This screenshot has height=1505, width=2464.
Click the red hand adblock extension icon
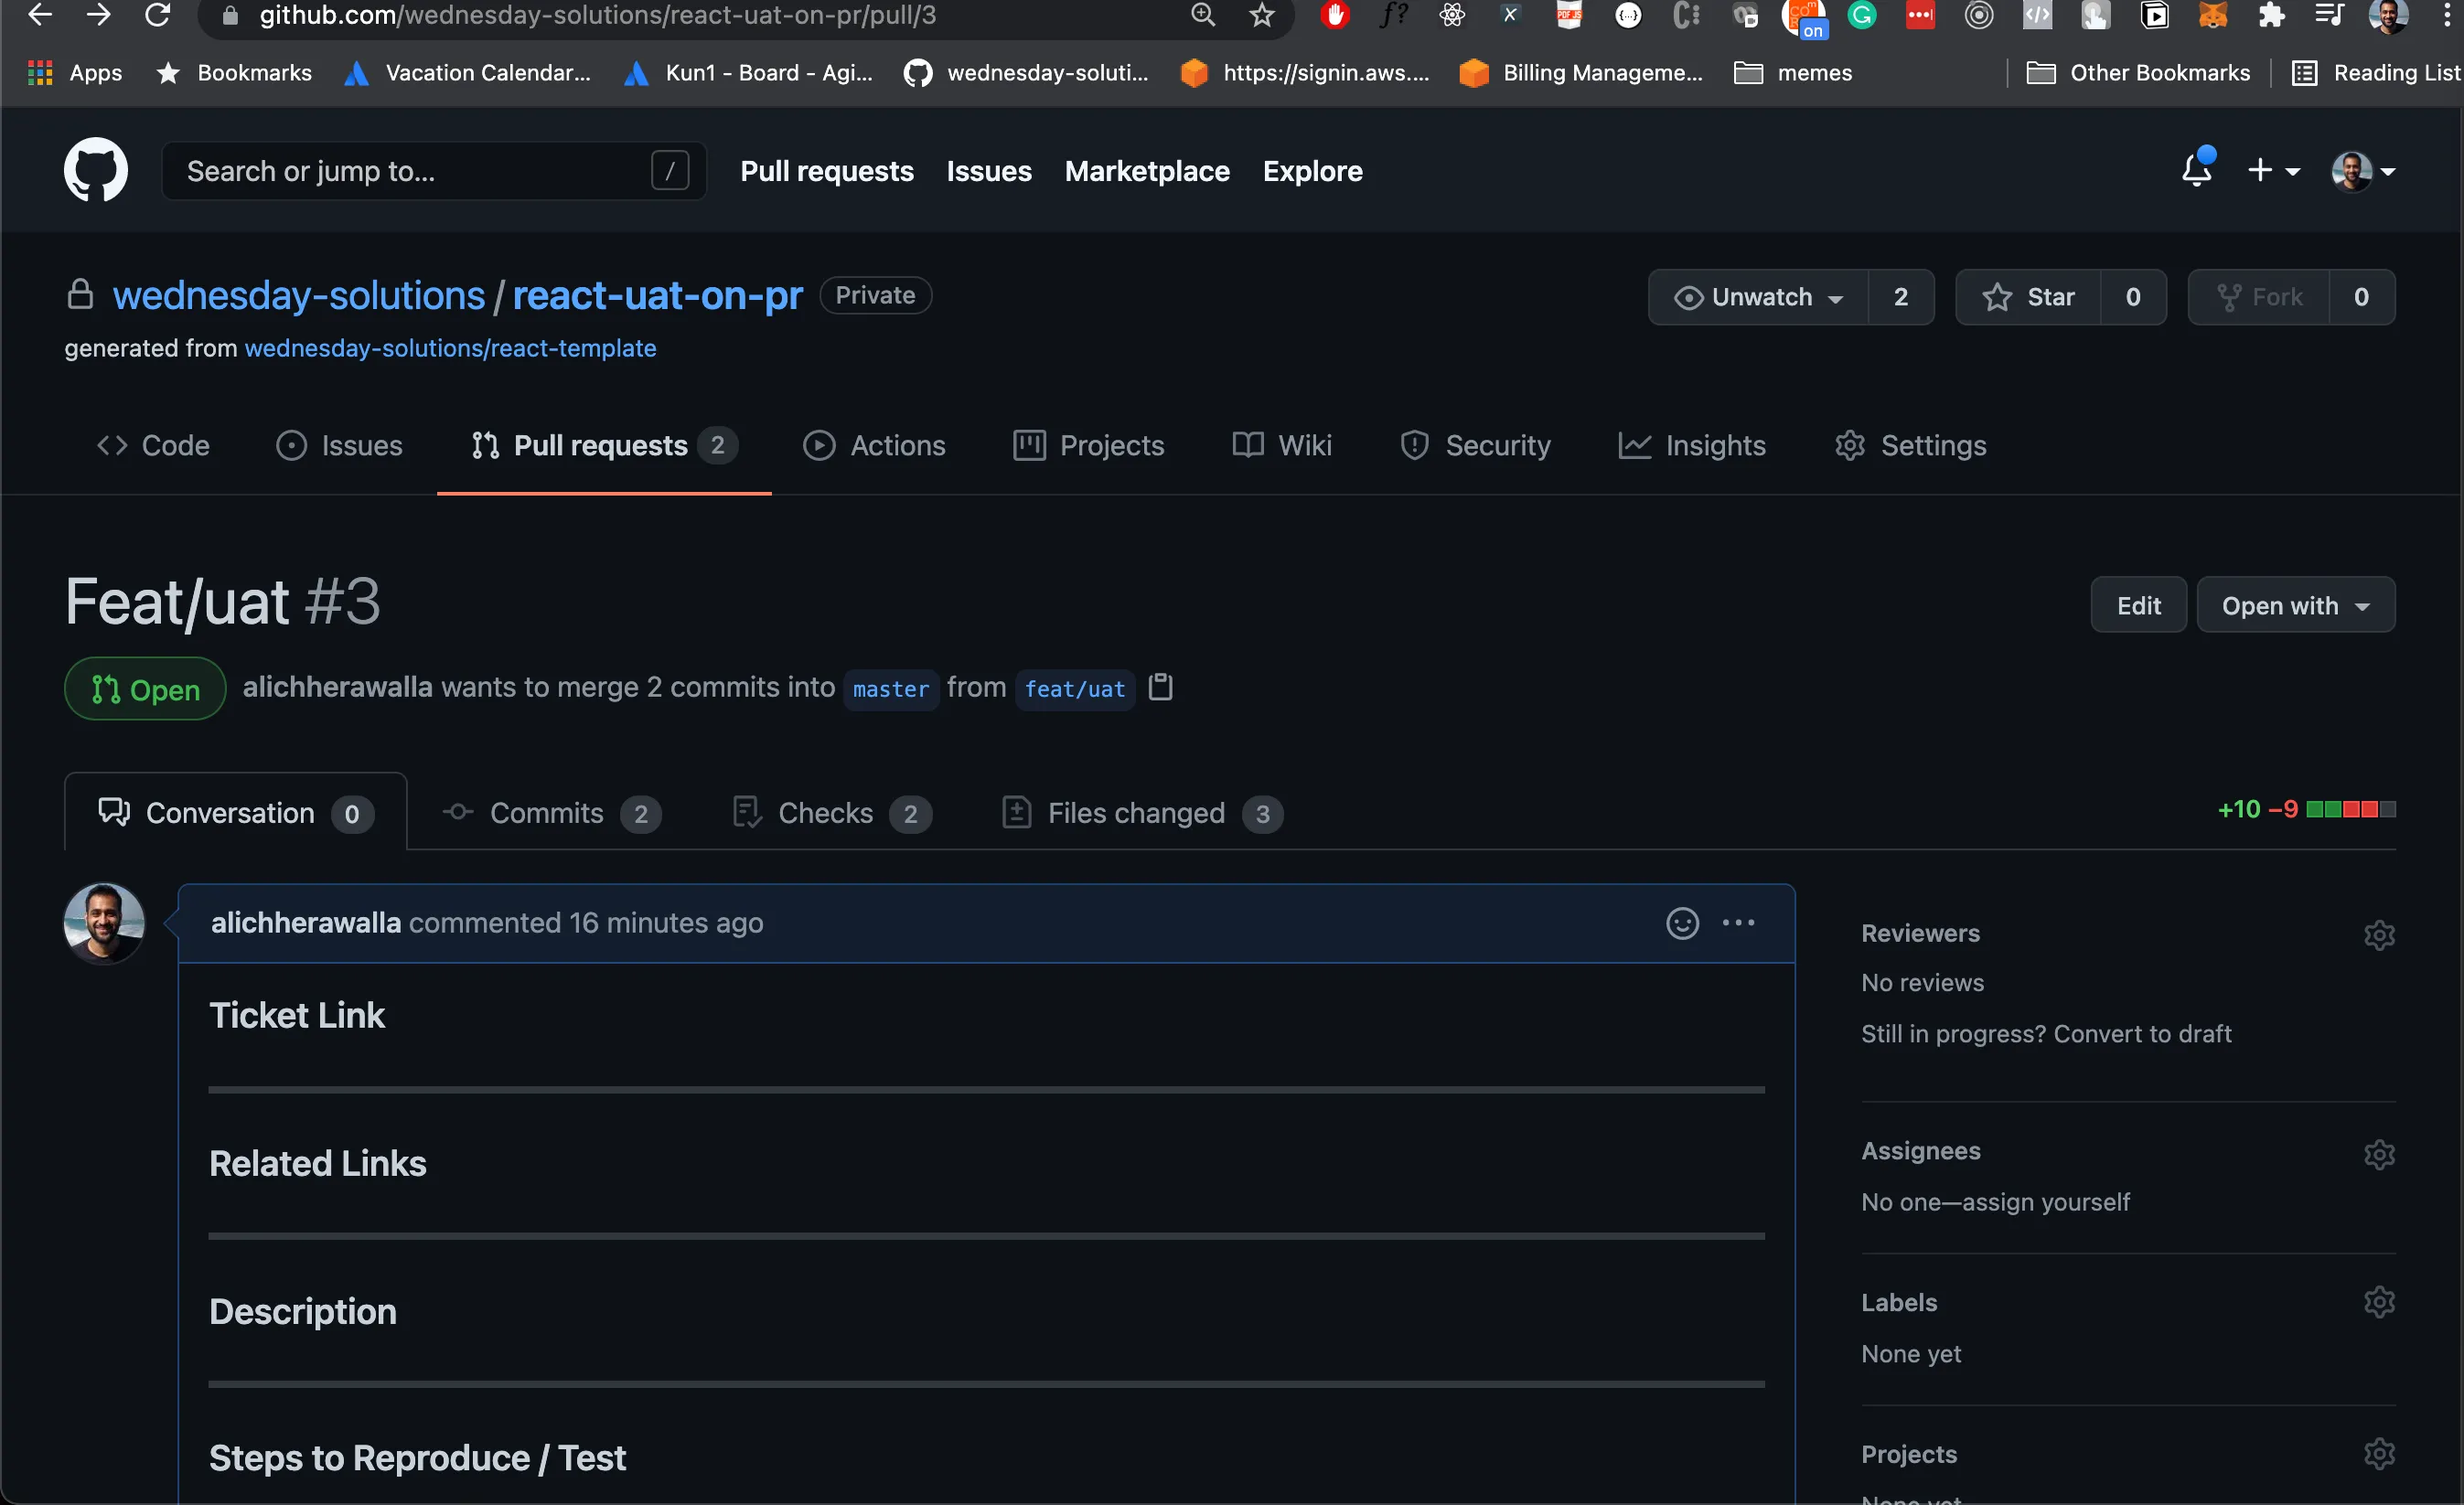click(1334, 15)
